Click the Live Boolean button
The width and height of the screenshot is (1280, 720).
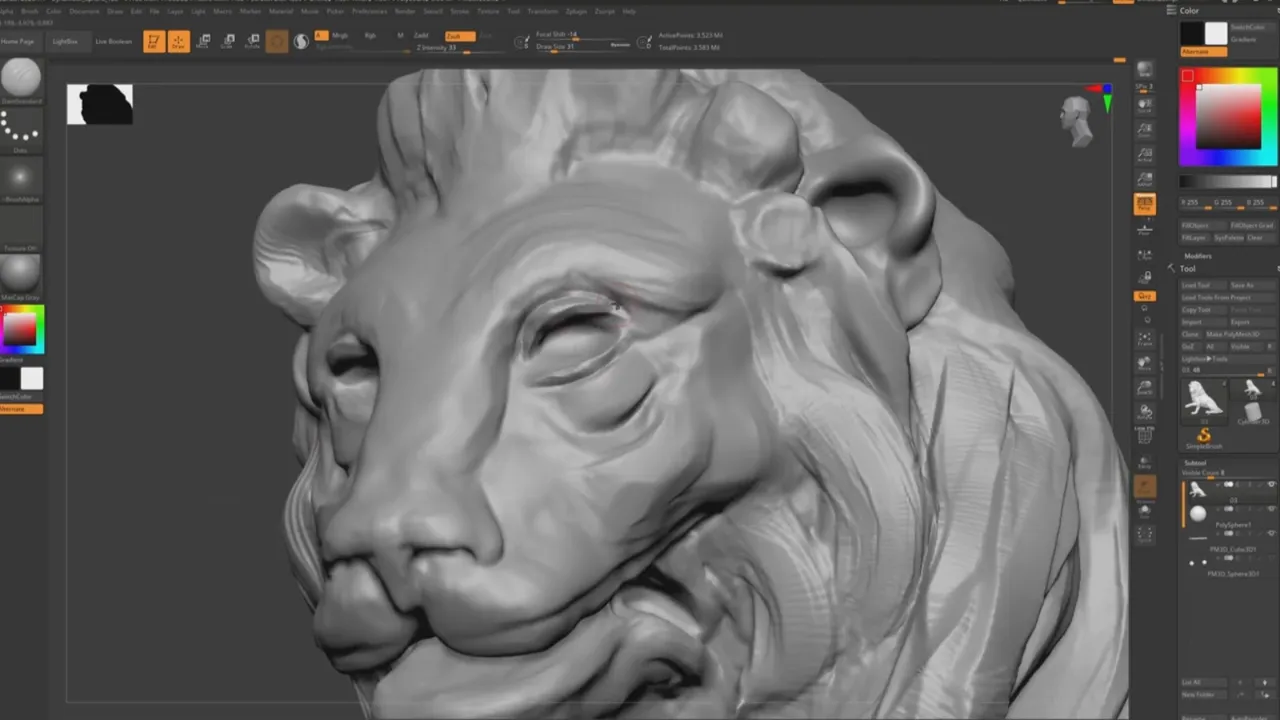pos(114,41)
